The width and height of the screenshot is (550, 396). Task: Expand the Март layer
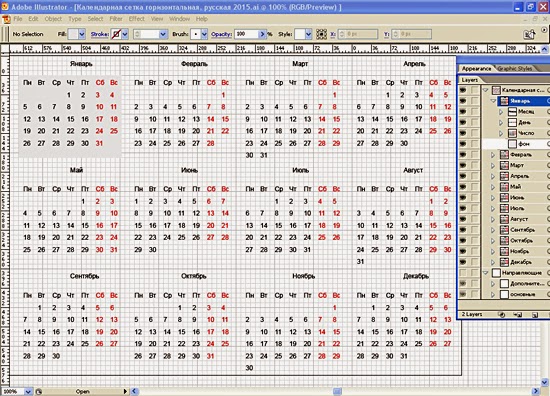pos(493,165)
